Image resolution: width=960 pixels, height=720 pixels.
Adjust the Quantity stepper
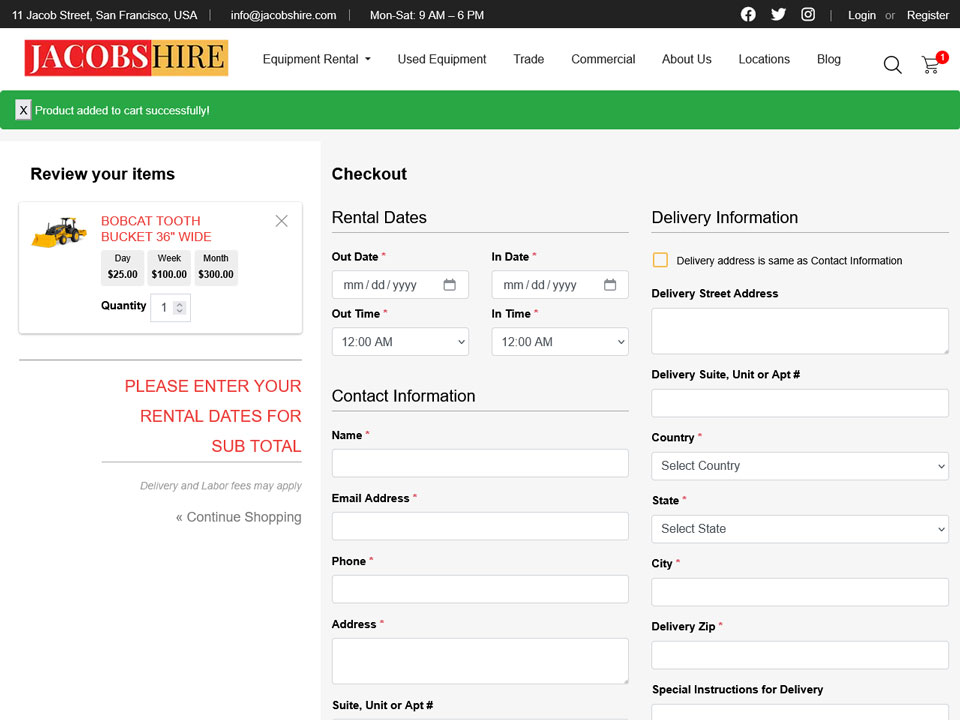pyautogui.click(x=179, y=308)
